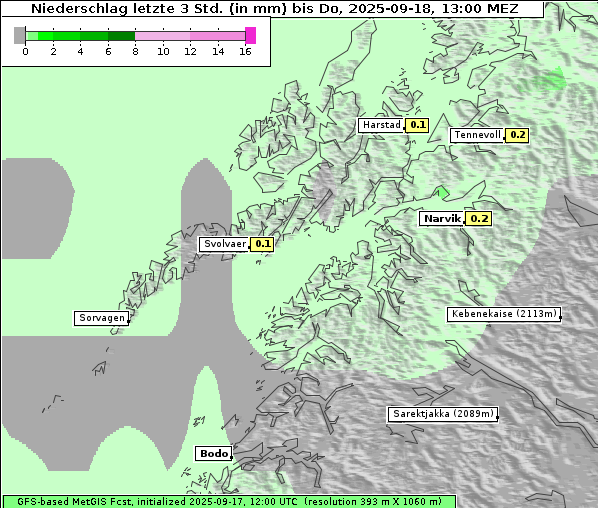The height and width of the screenshot is (508, 598).
Task: Click the dark green 6-8 mm legend segment
Action: pos(121,36)
